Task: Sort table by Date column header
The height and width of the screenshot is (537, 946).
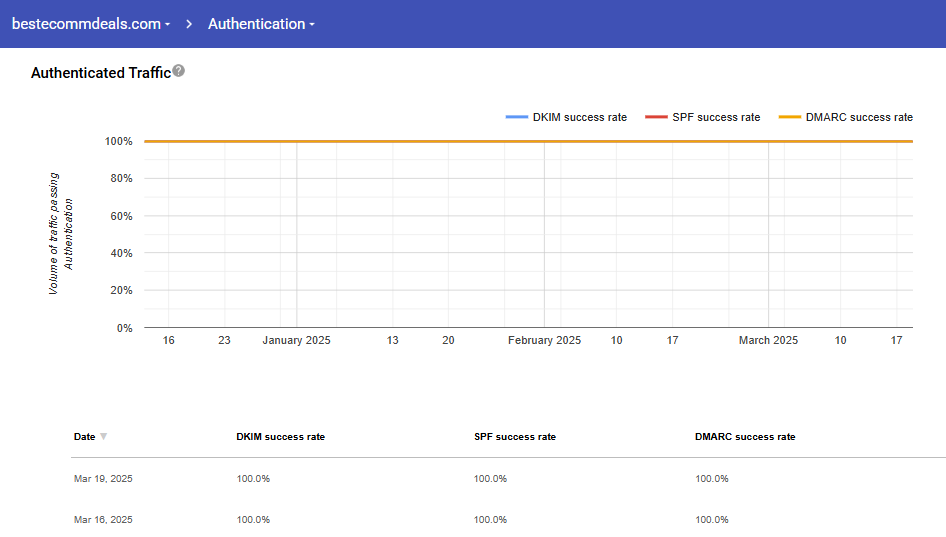Action: [84, 437]
